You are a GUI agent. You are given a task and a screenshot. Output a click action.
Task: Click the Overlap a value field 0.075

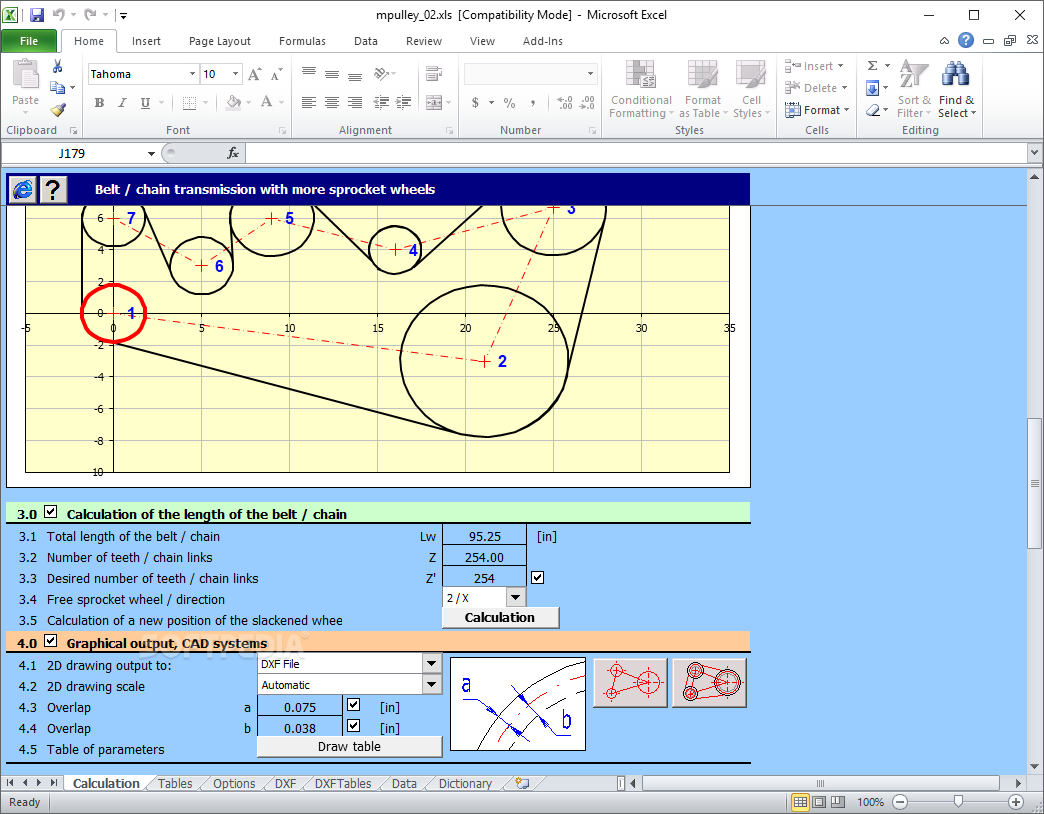tap(300, 707)
